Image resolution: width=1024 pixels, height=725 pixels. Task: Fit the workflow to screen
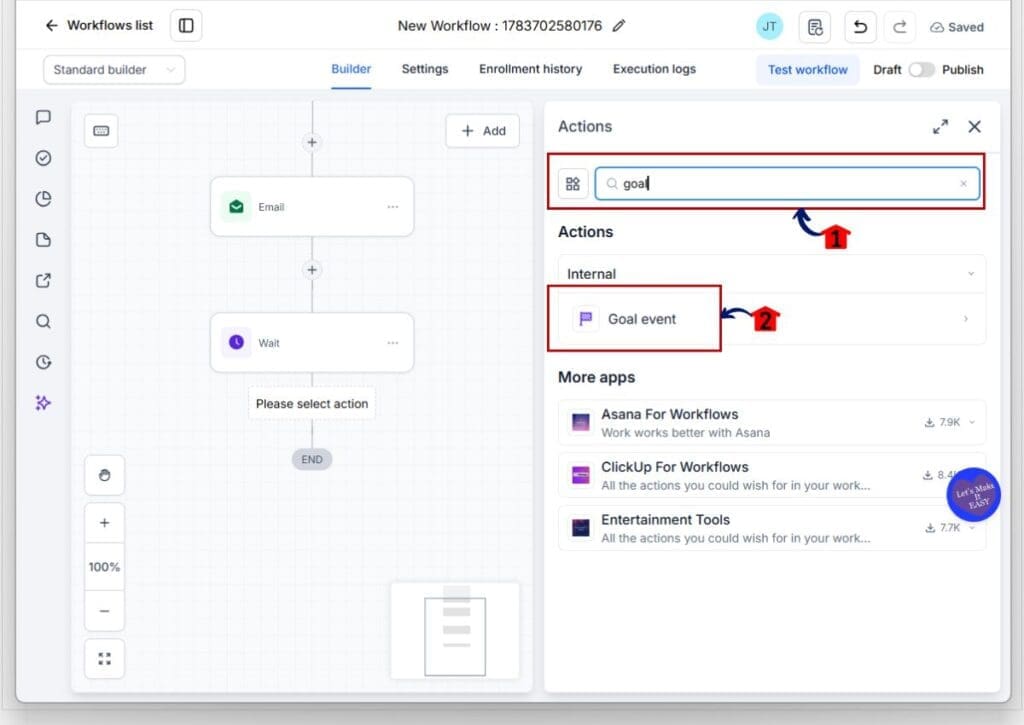click(104, 658)
